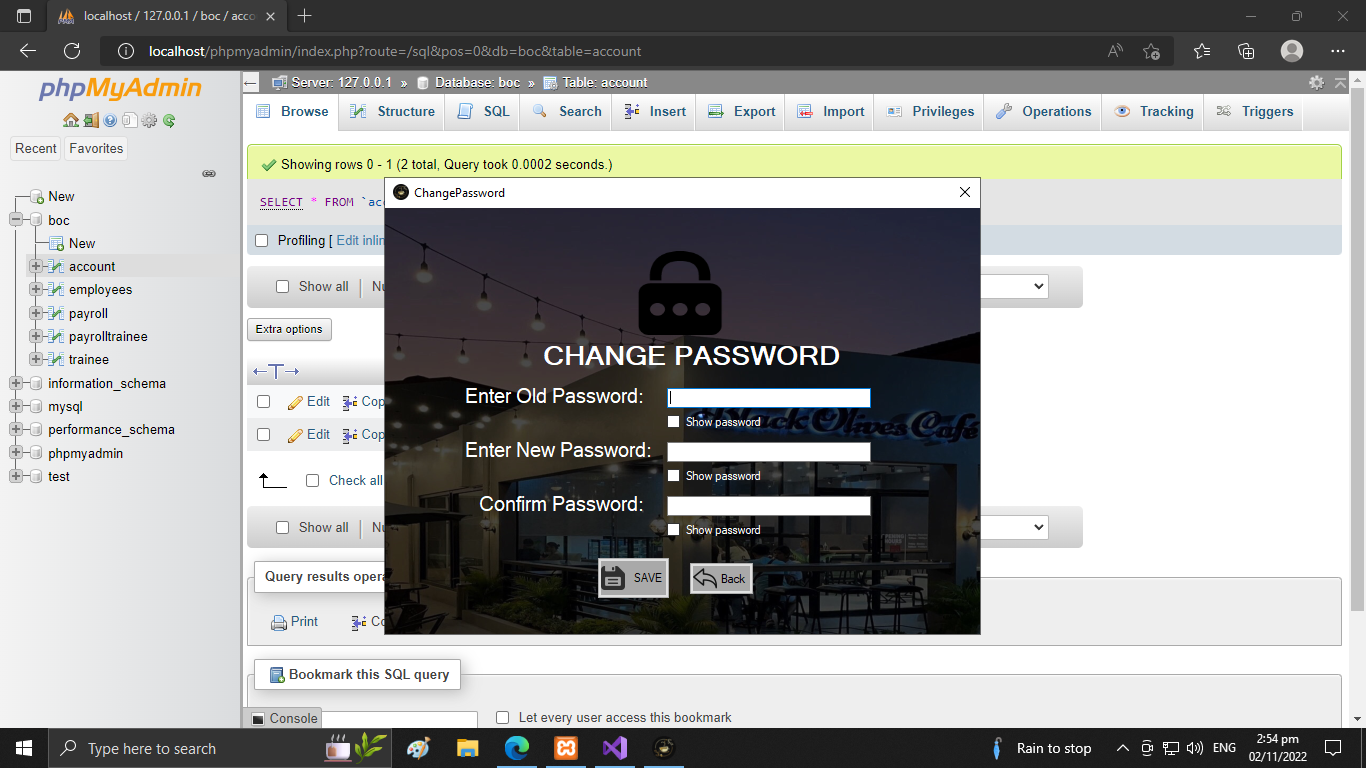Image resolution: width=1366 pixels, height=768 pixels.
Task: Click the Bookmark this SQL query icon
Action: point(276,674)
